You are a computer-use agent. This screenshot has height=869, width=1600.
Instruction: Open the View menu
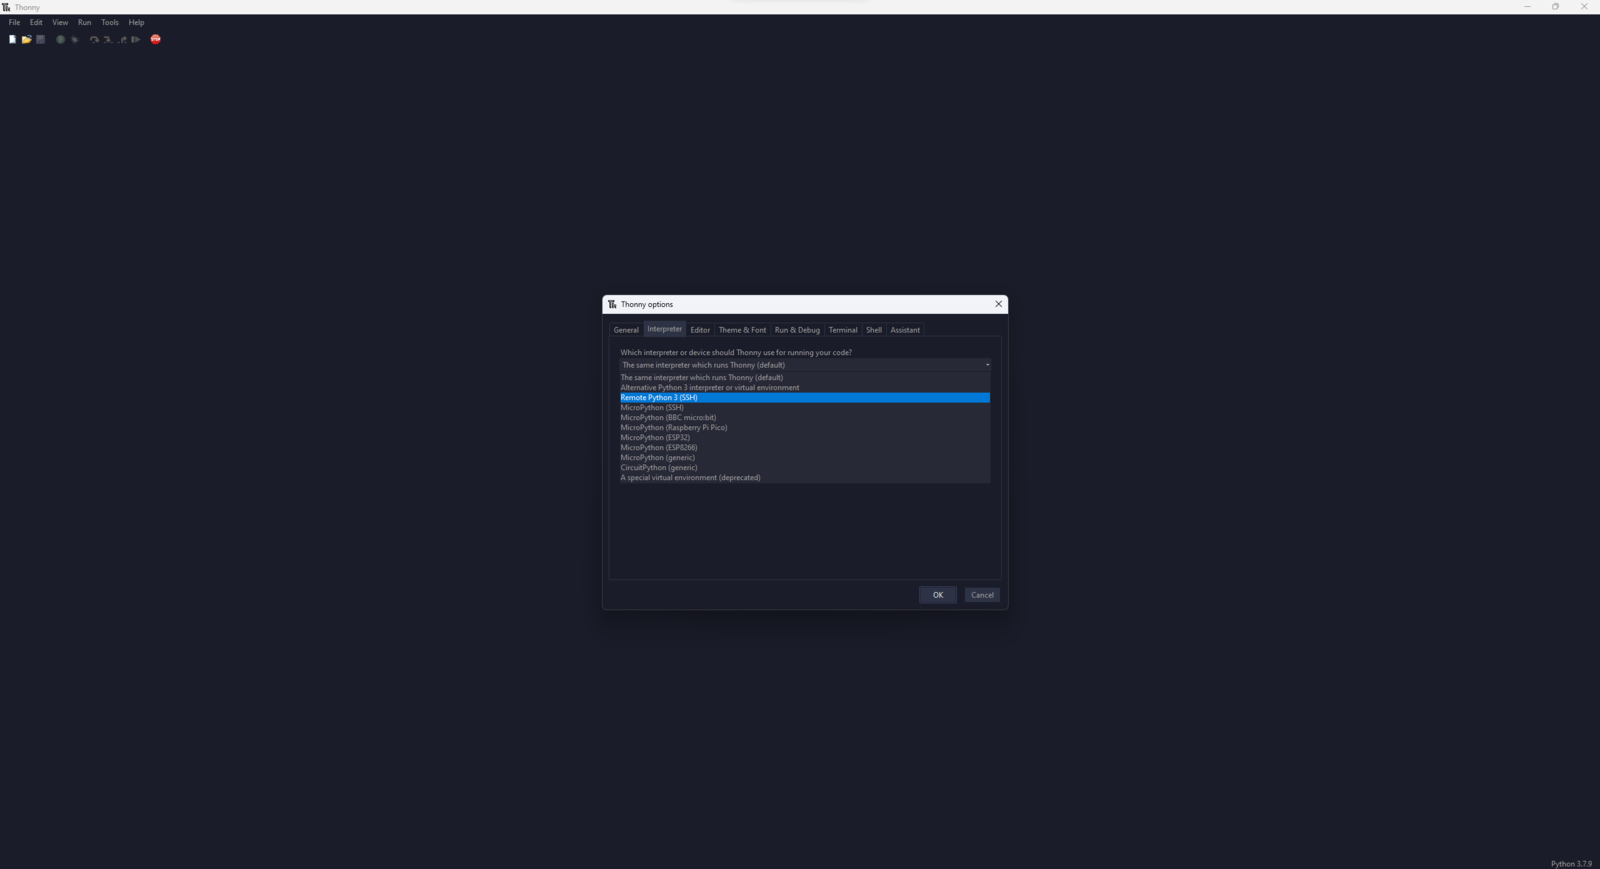tap(60, 22)
